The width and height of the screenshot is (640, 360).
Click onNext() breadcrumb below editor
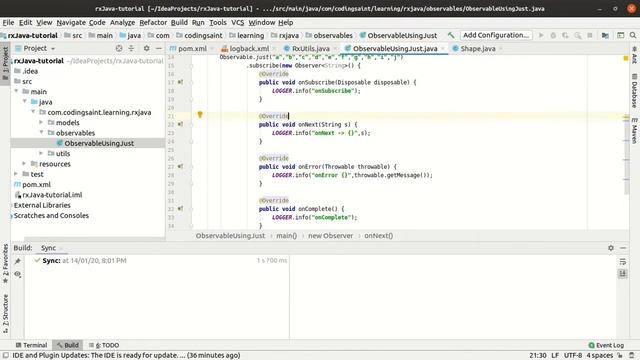[x=378, y=236]
